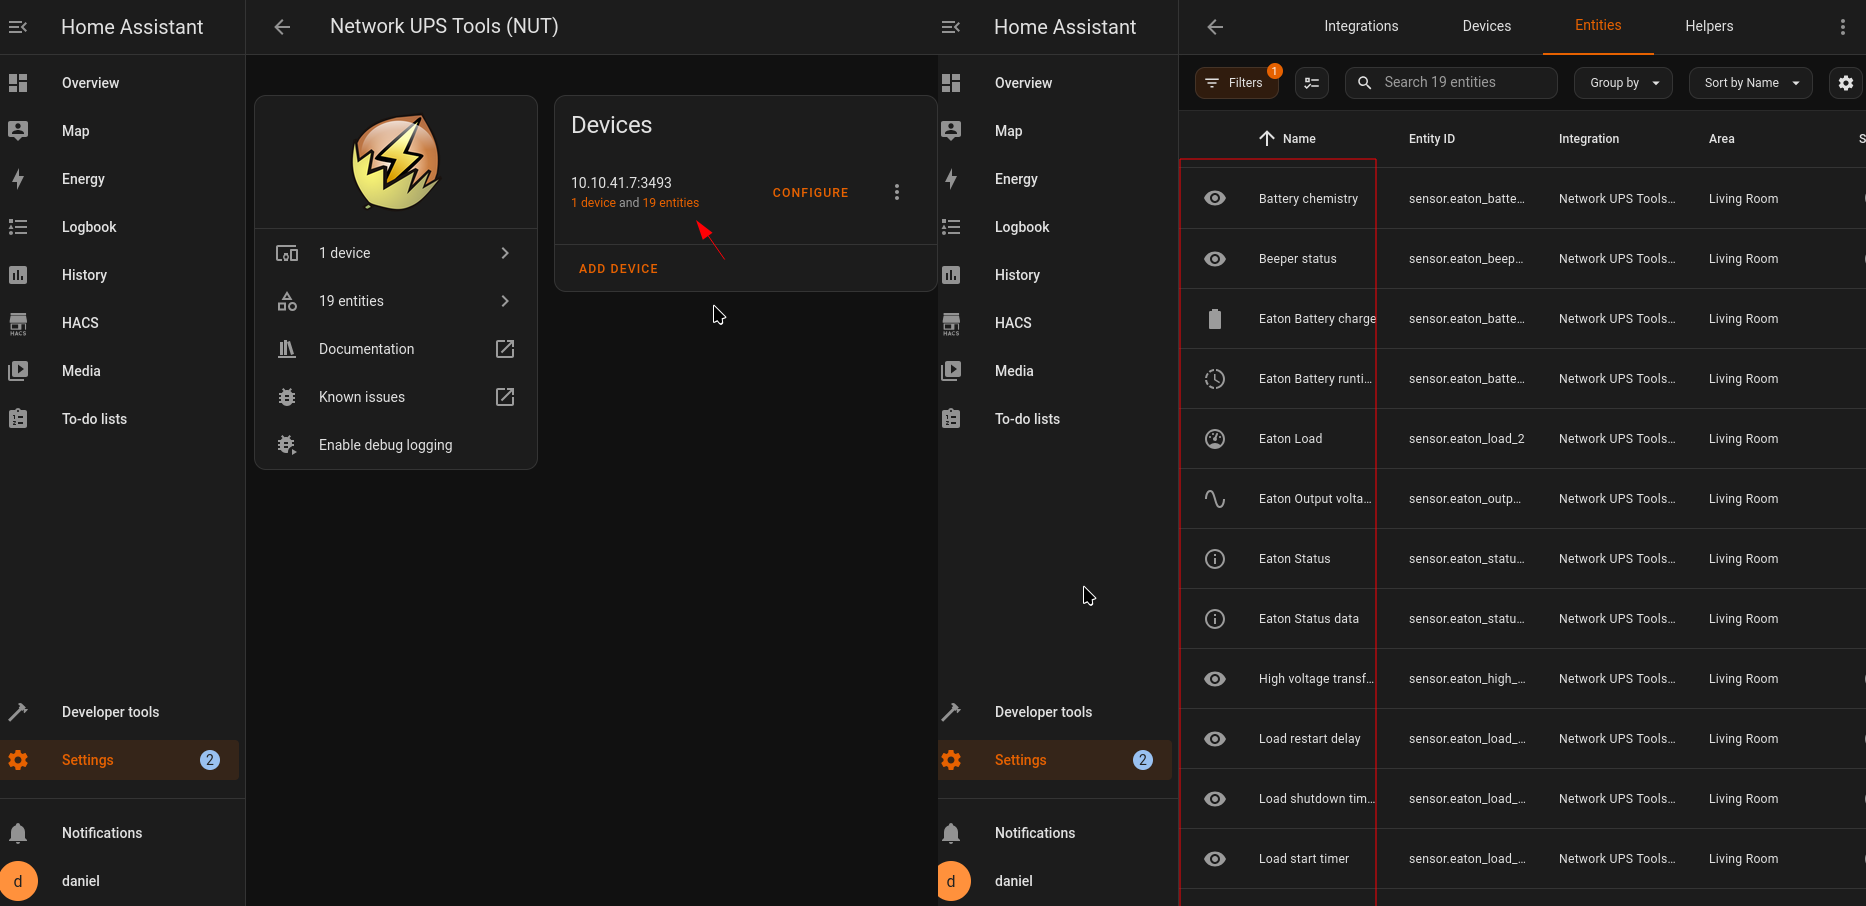Viewport: 1866px width, 906px height.
Task: Click the ADD DEVICE button
Action: click(618, 269)
